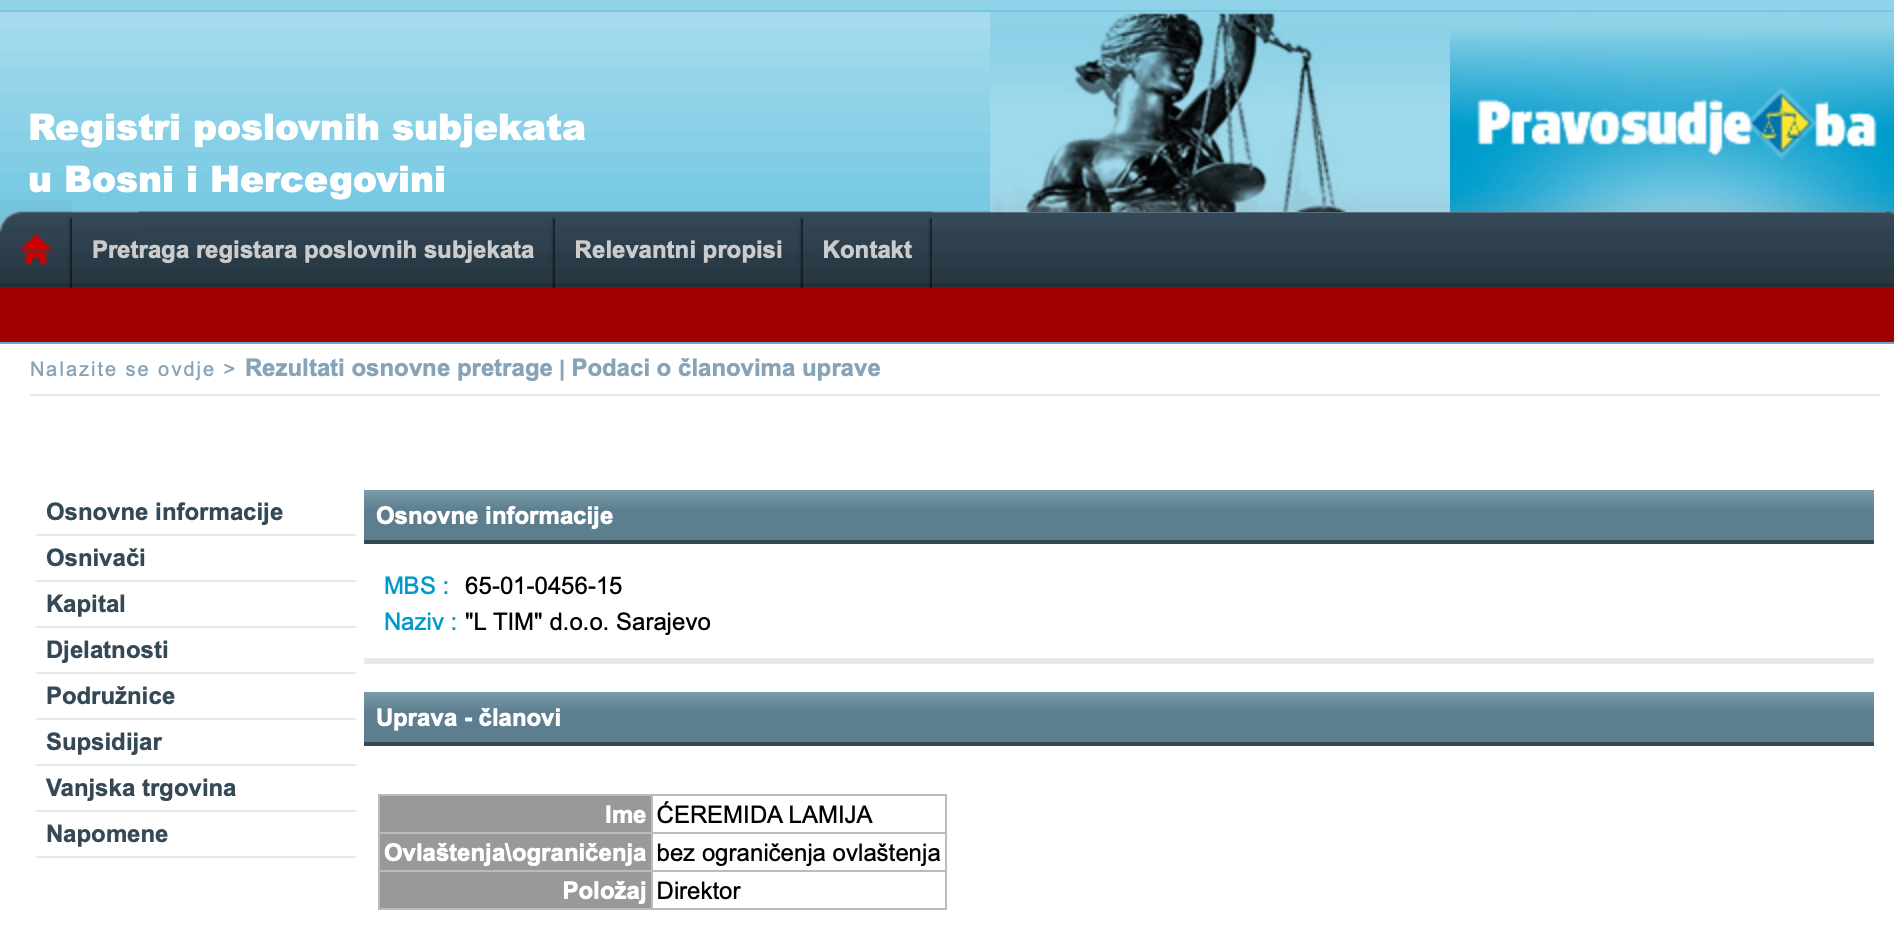1894x940 pixels.
Task: Open the Osnivači sidebar section
Action: coord(96,558)
